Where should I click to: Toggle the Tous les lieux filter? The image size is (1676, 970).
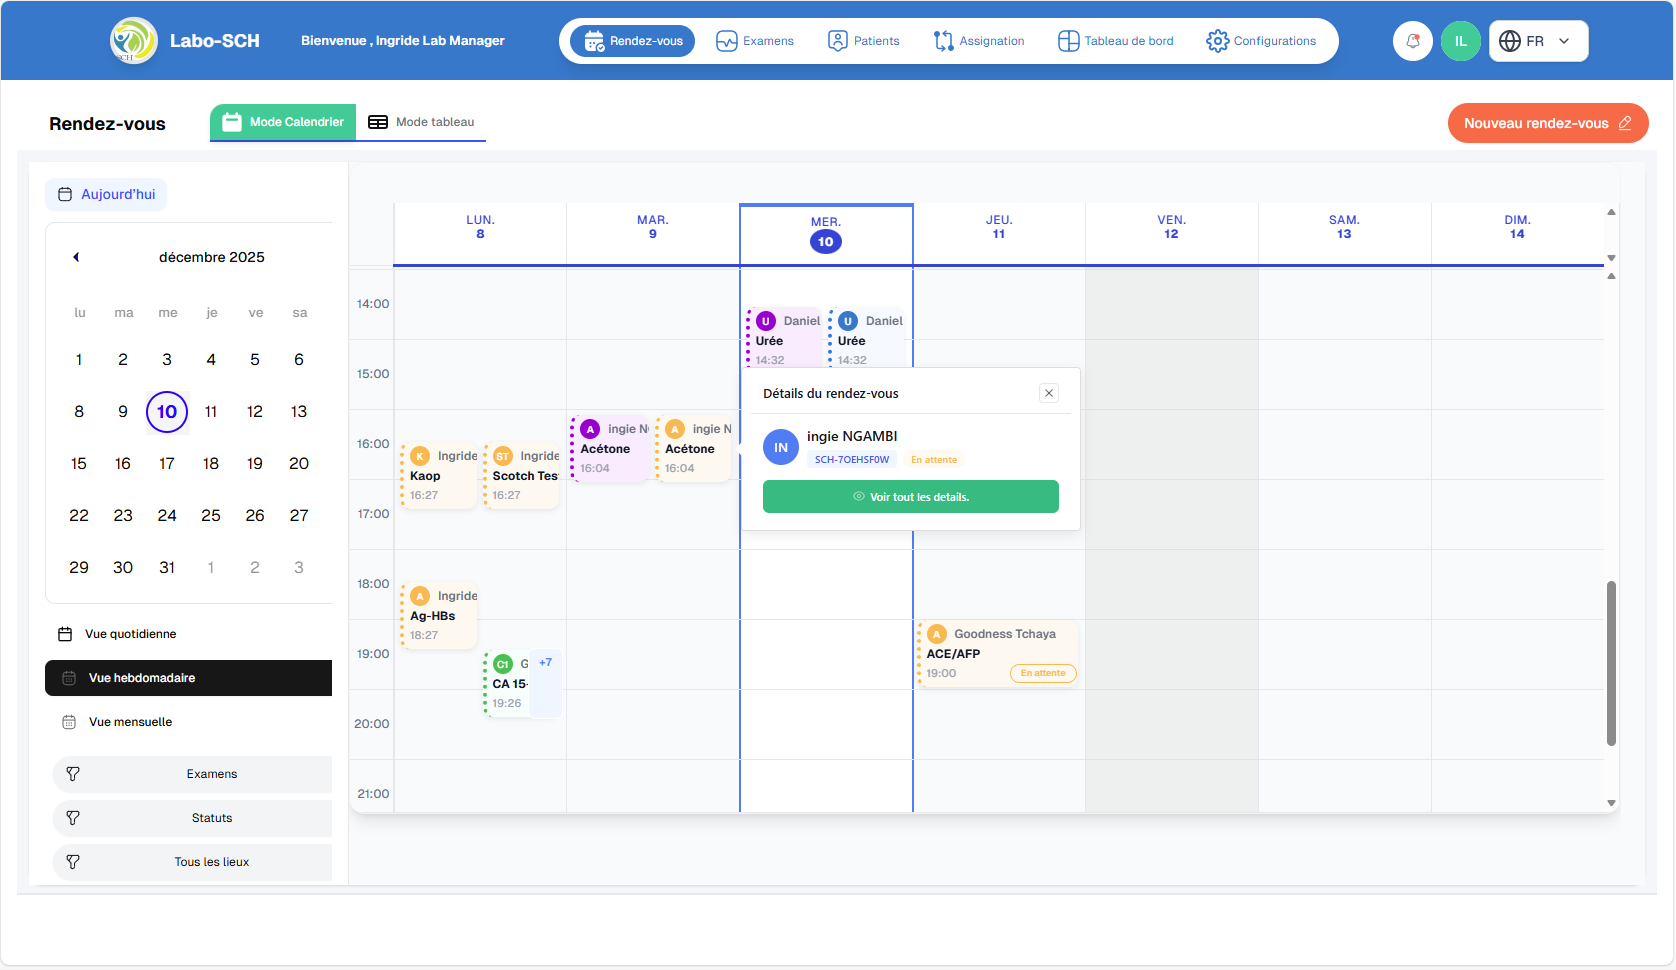pyautogui.click(x=191, y=861)
